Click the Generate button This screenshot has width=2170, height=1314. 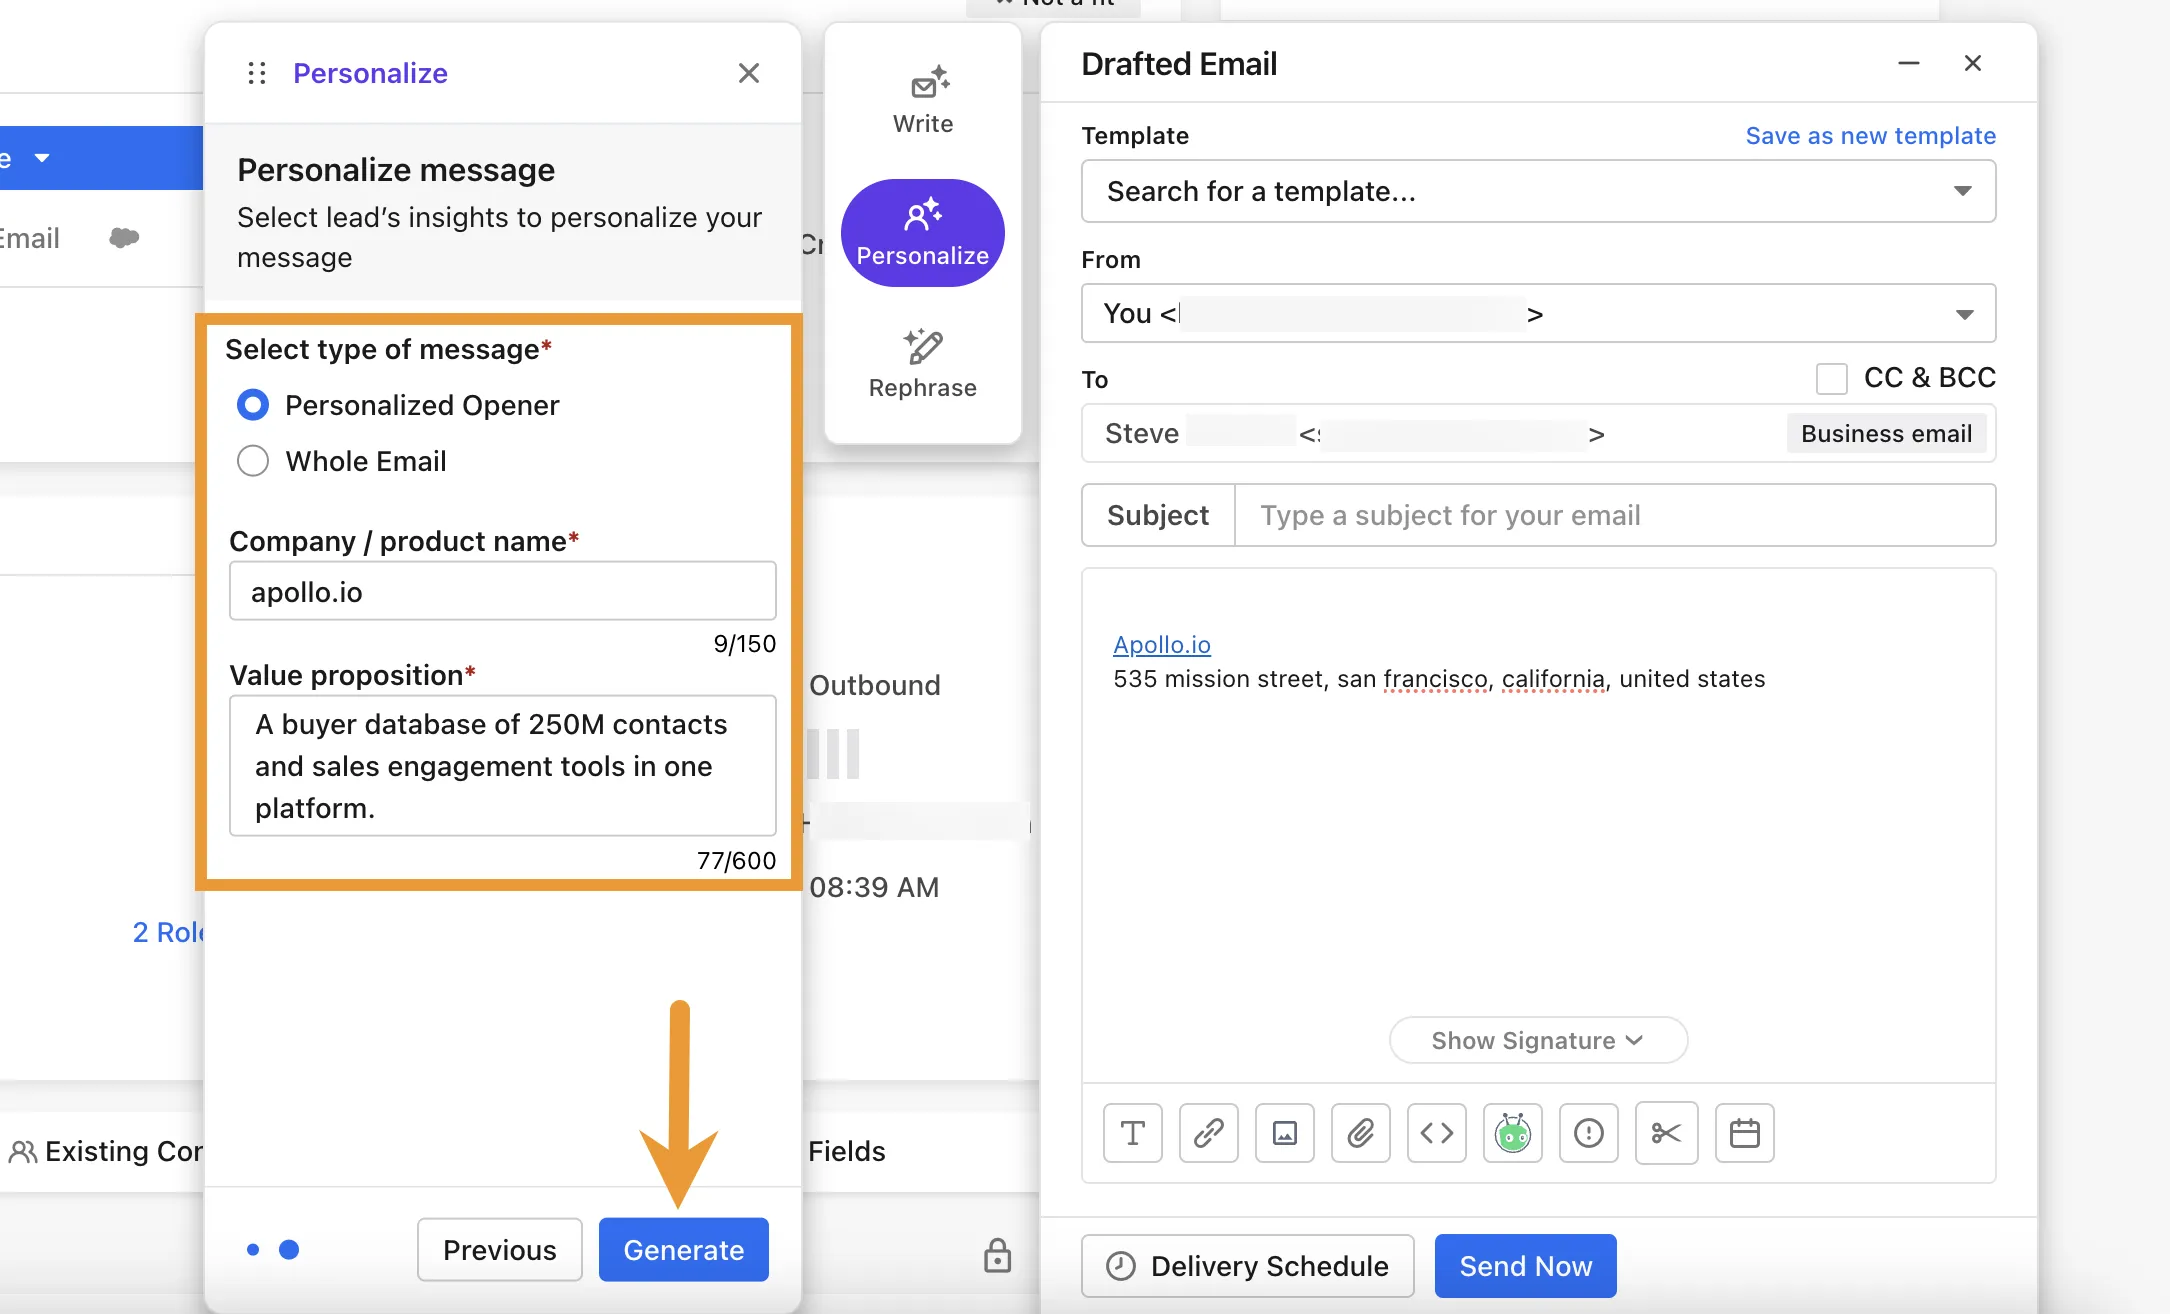682,1249
